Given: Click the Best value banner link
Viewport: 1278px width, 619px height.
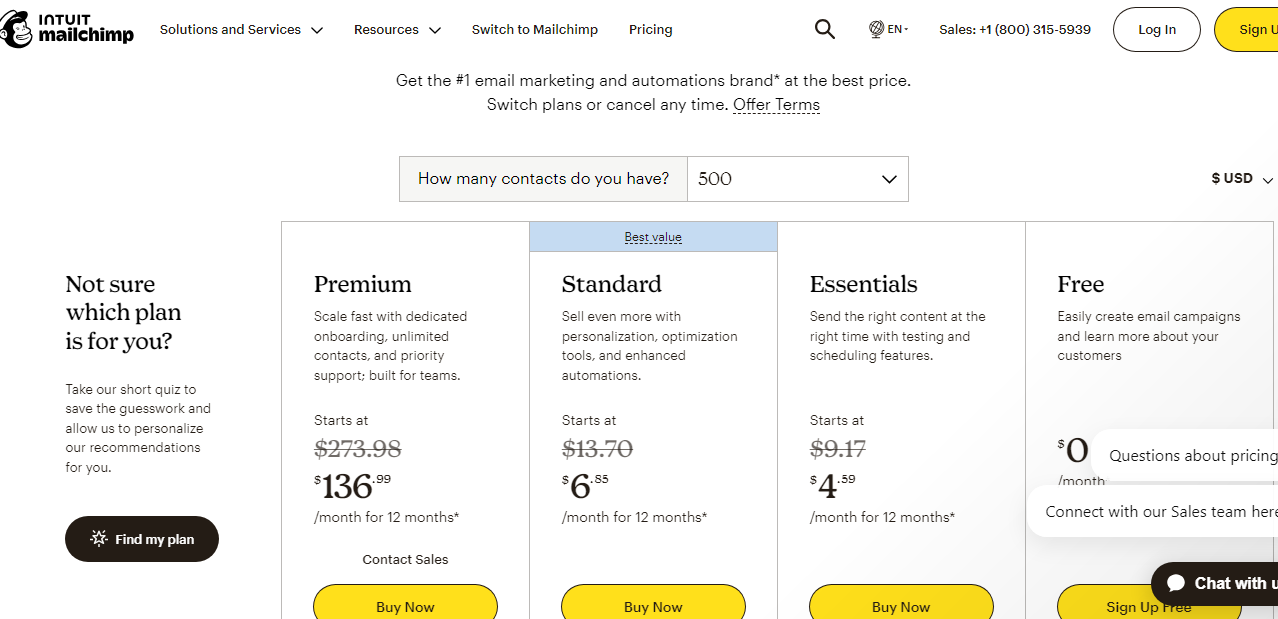Looking at the screenshot, I should (653, 237).
